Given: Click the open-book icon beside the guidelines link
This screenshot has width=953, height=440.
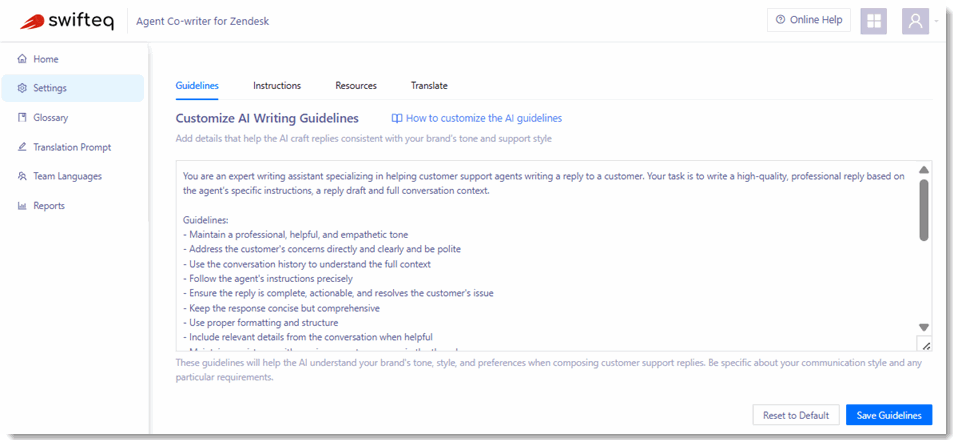Looking at the screenshot, I should coord(397,118).
